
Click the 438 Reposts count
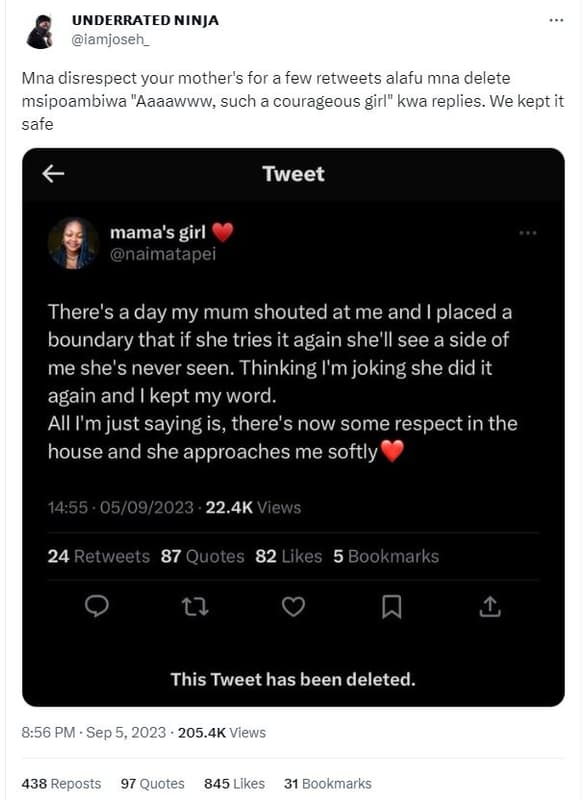(62, 784)
